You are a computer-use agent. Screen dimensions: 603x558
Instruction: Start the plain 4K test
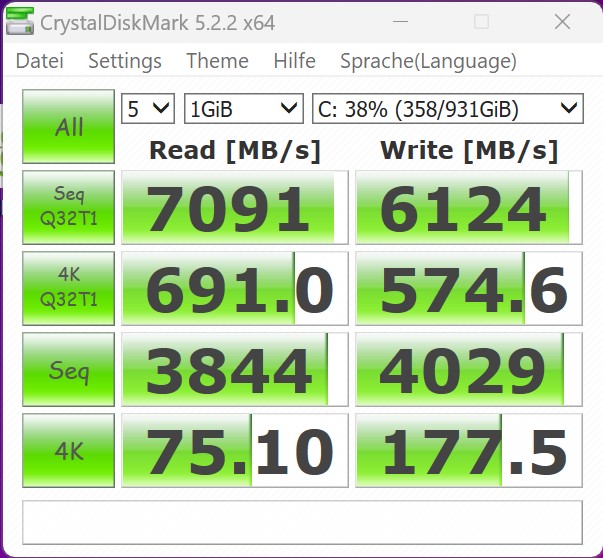[68, 451]
